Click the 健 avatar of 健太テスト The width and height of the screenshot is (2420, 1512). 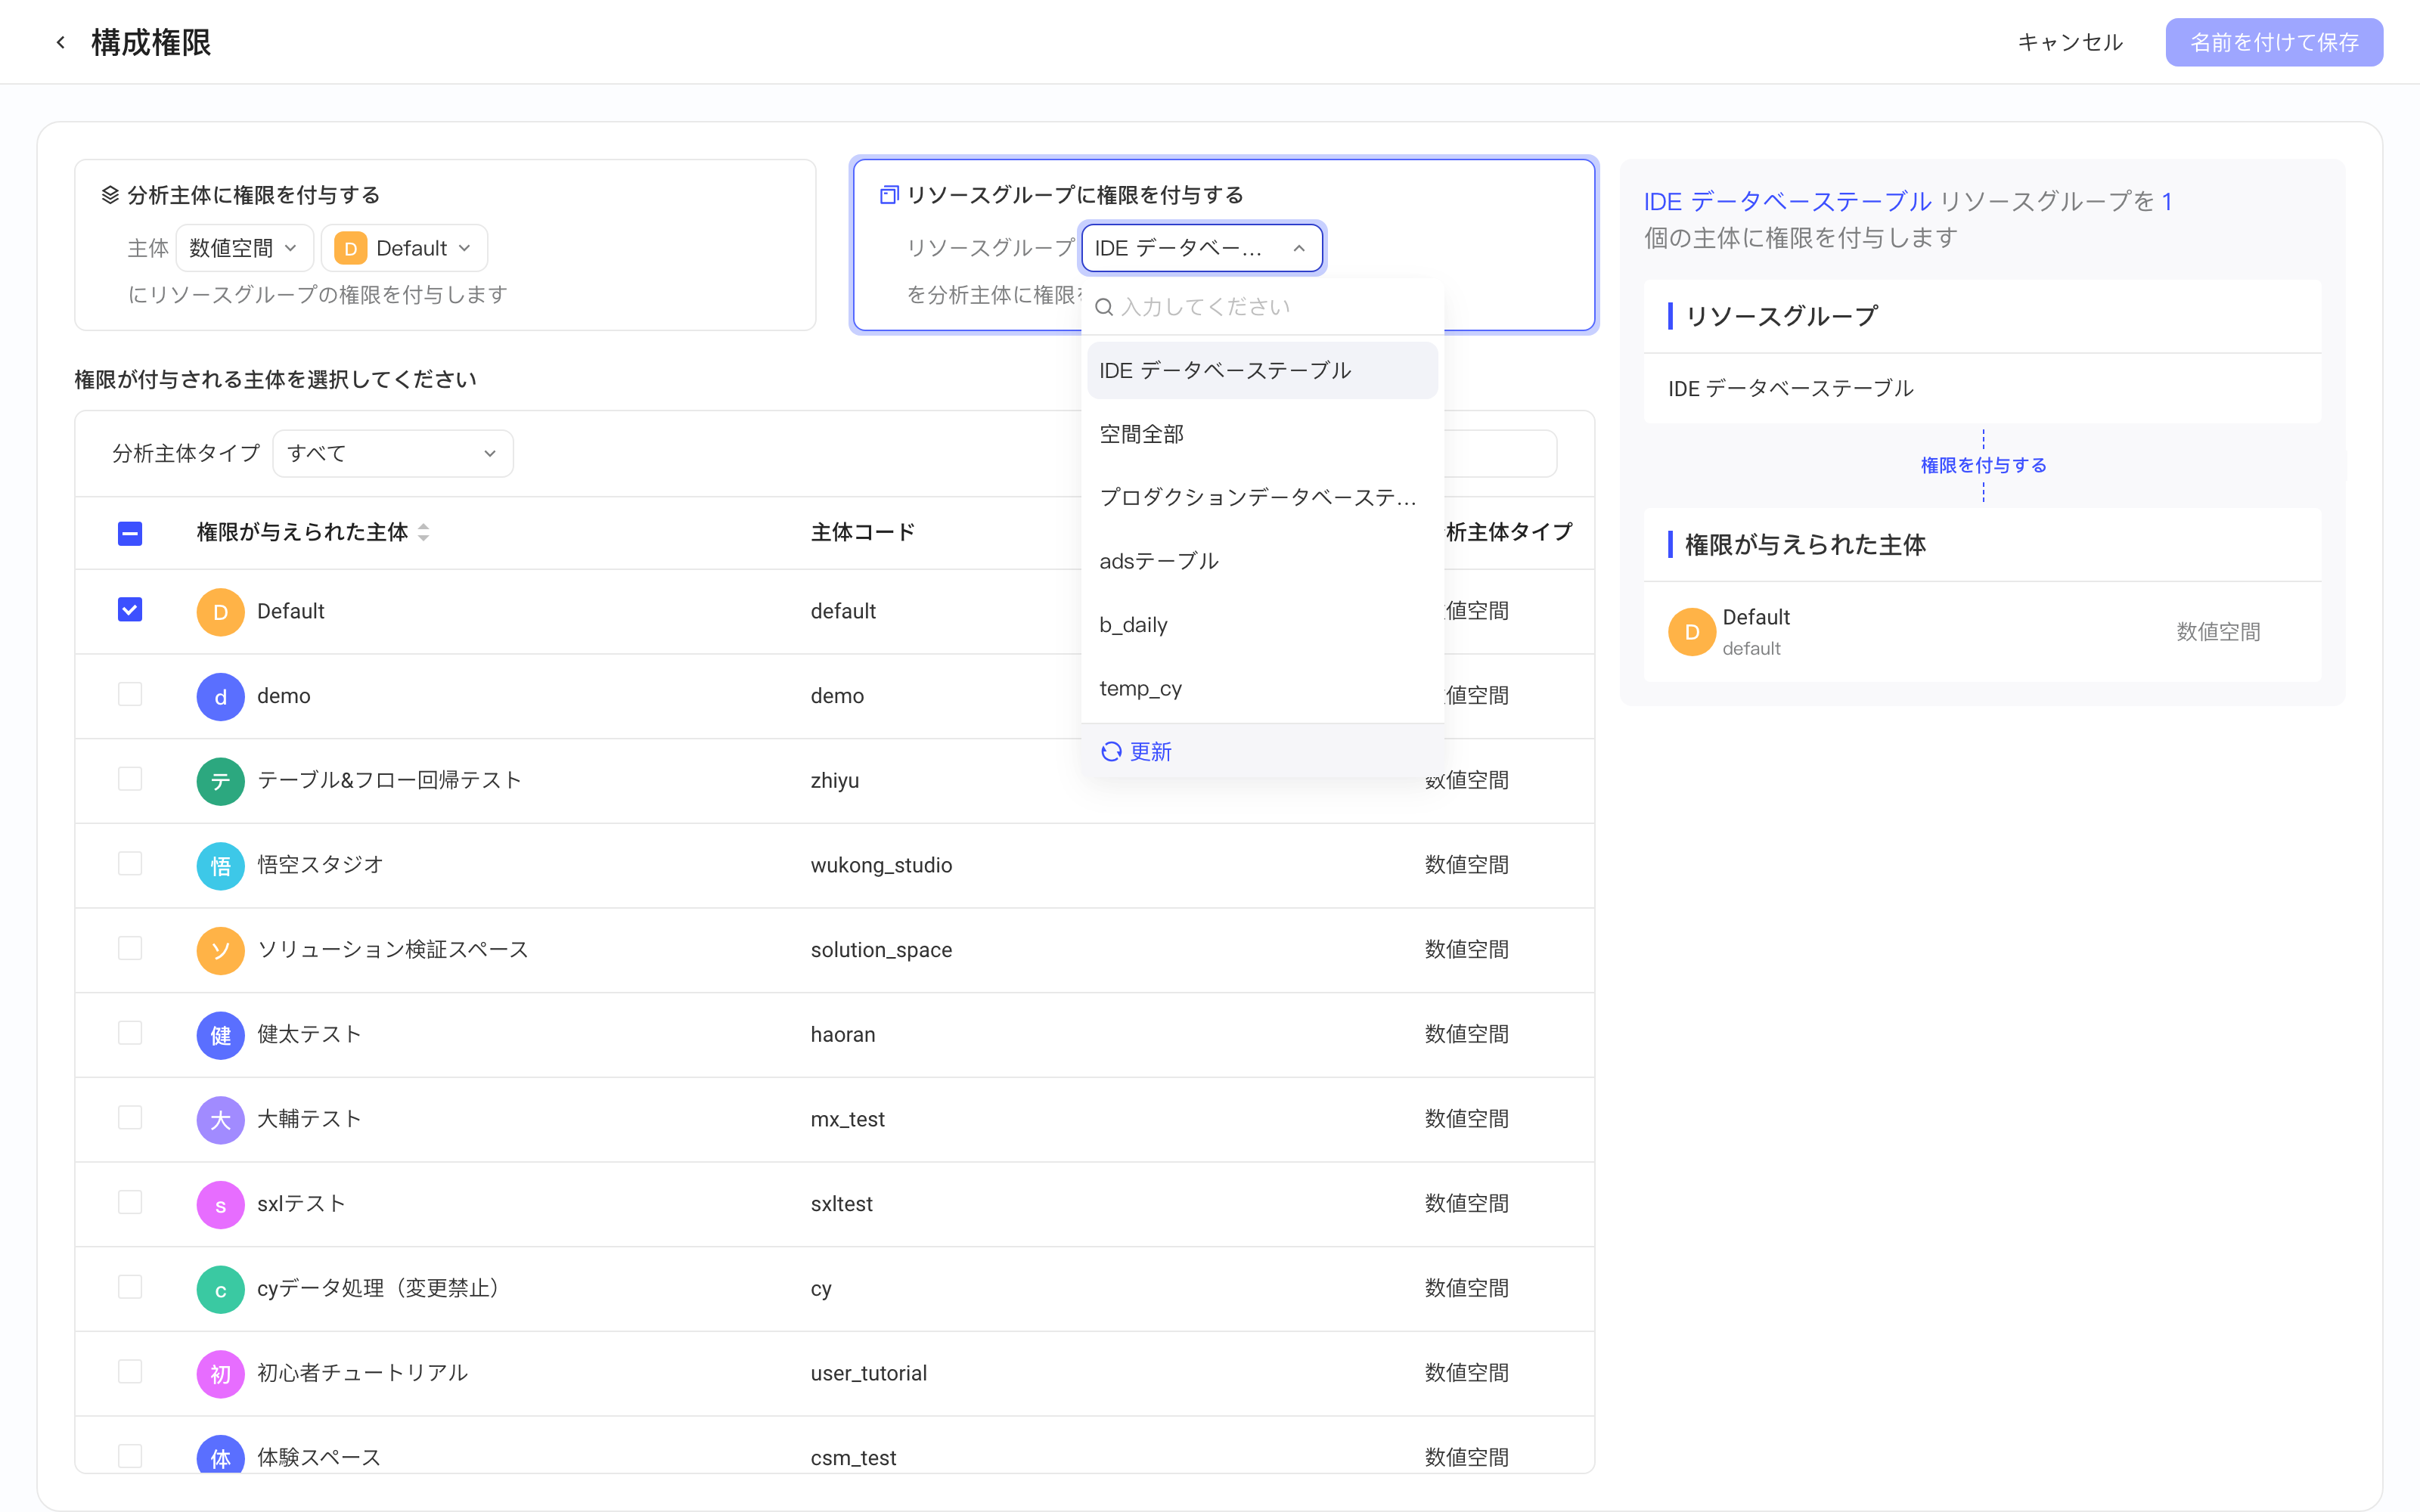(x=220, y=1035)
